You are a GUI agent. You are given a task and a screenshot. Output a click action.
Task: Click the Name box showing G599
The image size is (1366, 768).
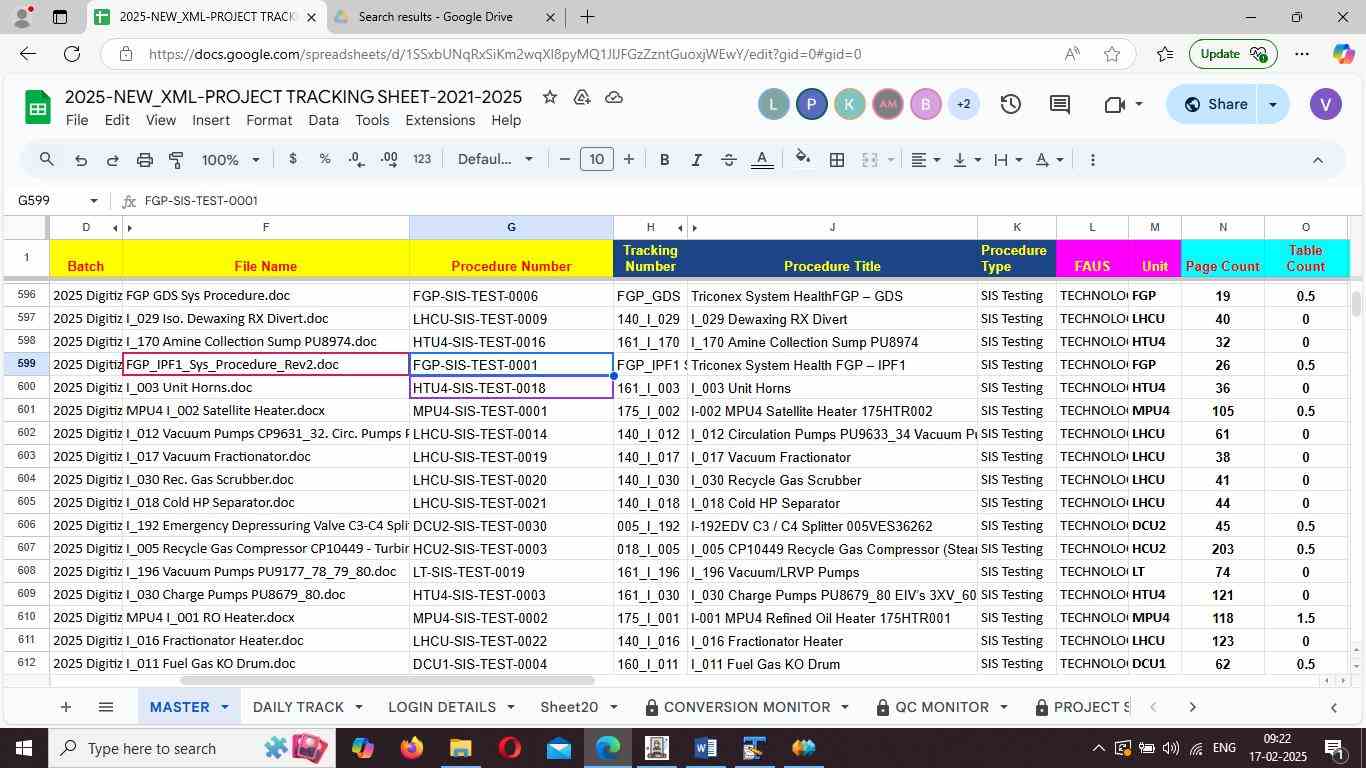[x=58, y=200]
